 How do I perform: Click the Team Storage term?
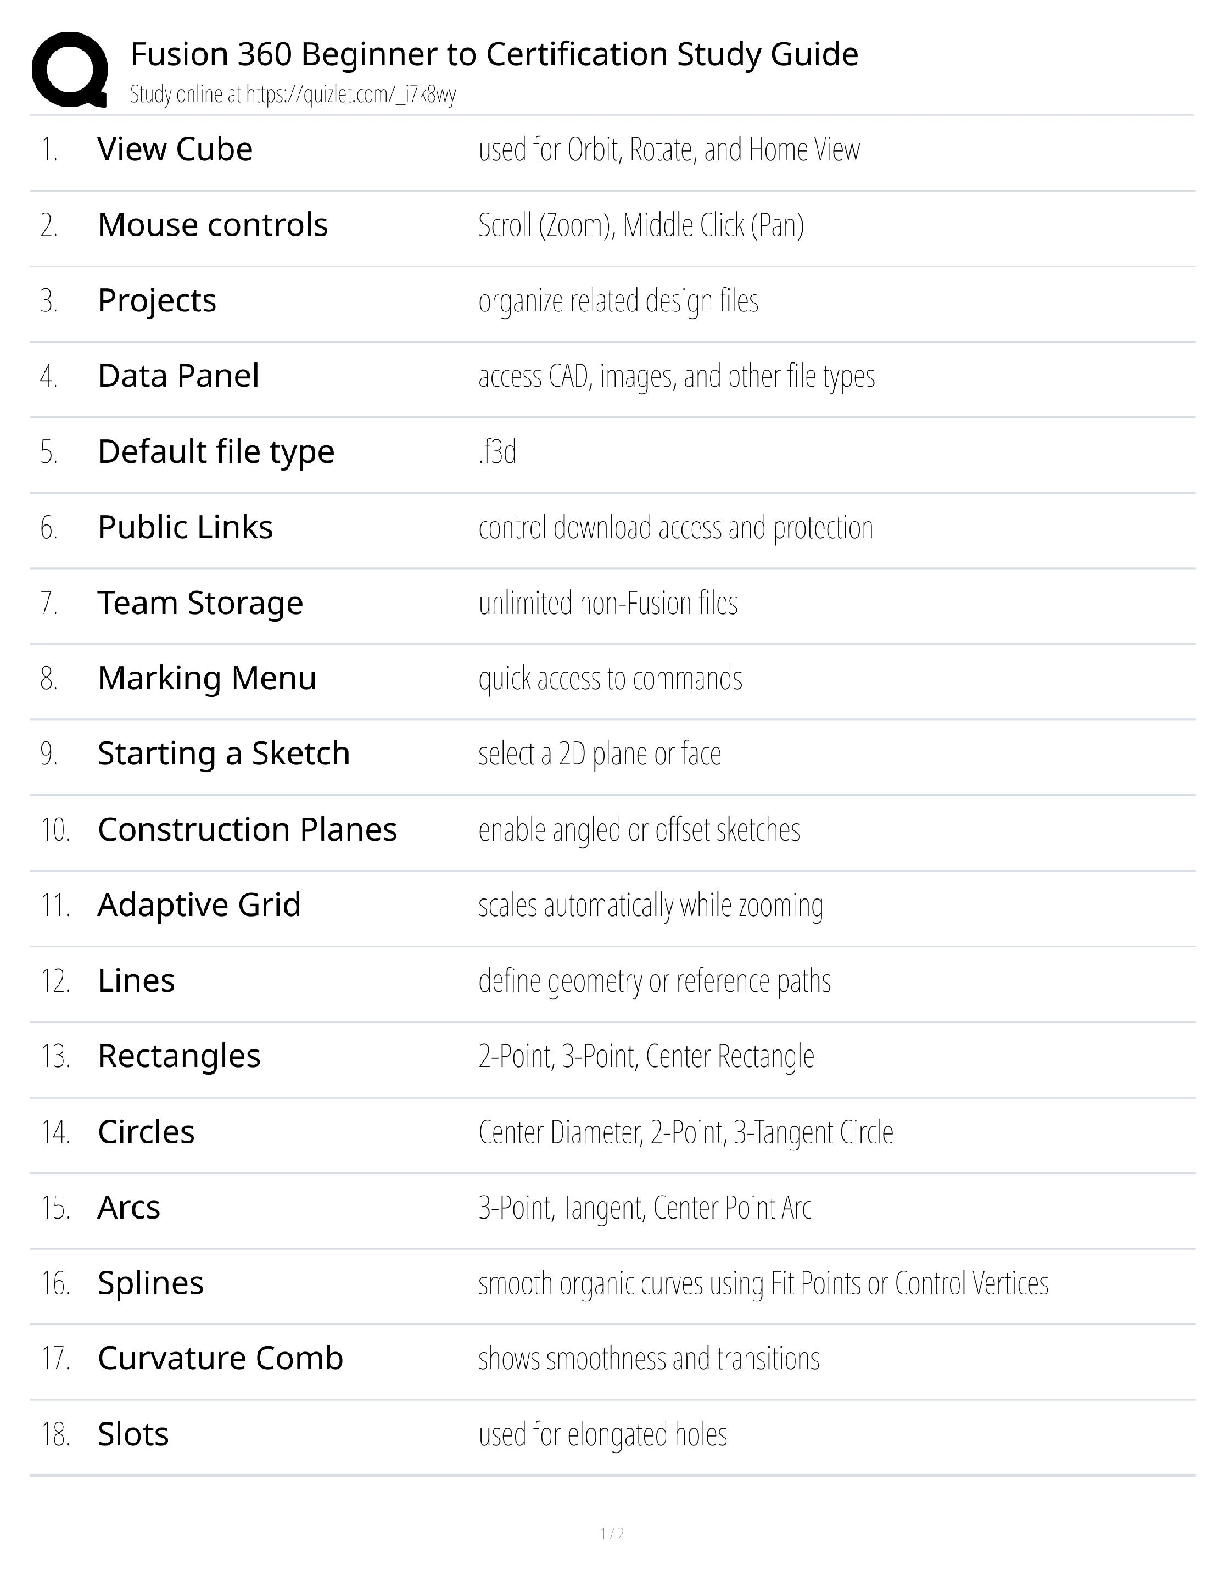pyautogui.click(x=200, y=603)
